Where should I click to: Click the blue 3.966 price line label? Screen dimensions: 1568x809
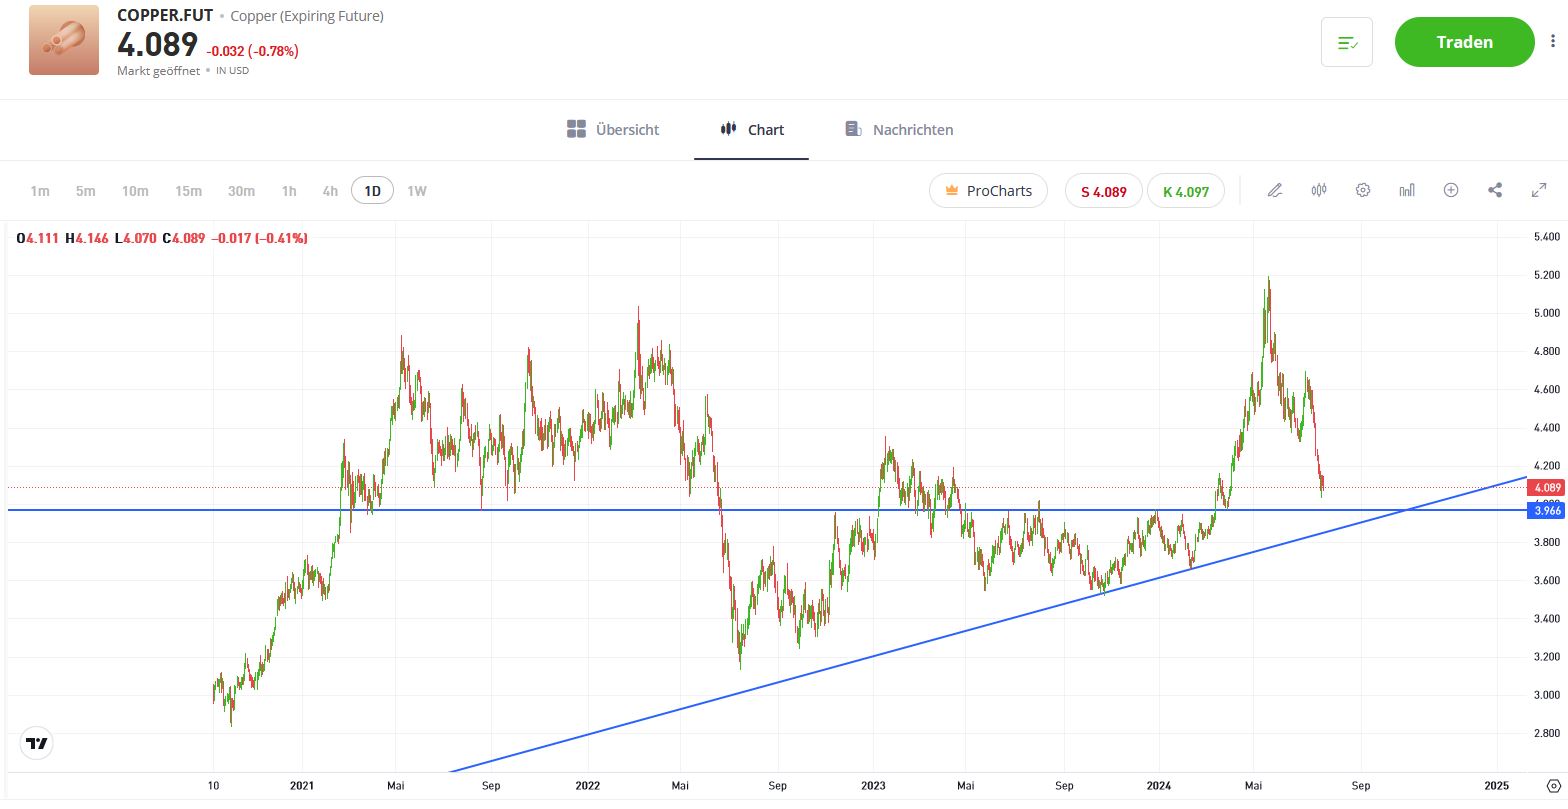pos(1546,511)
